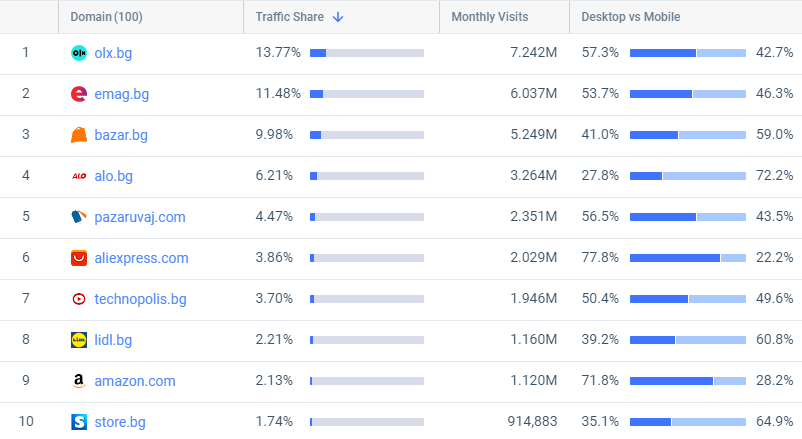Select the 13.77% traffic share value

tap(278, 52)
